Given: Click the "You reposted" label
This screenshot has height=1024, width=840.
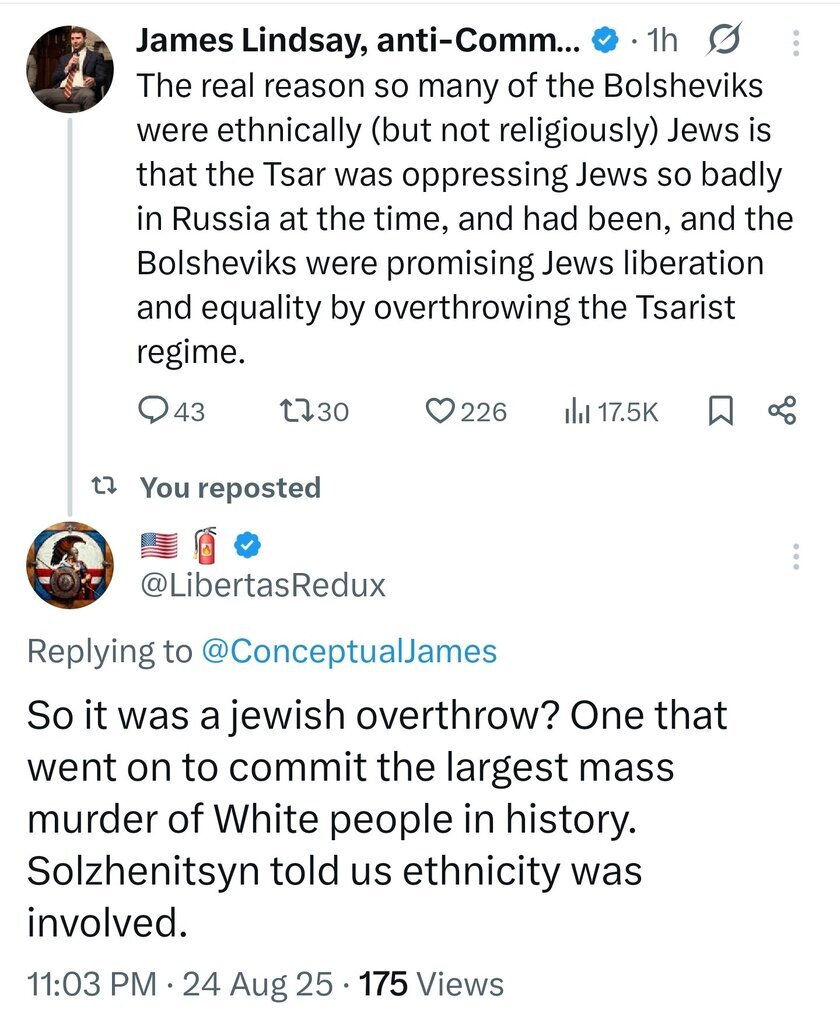Looking at the screenshot, I should click(x=230, y=487).
